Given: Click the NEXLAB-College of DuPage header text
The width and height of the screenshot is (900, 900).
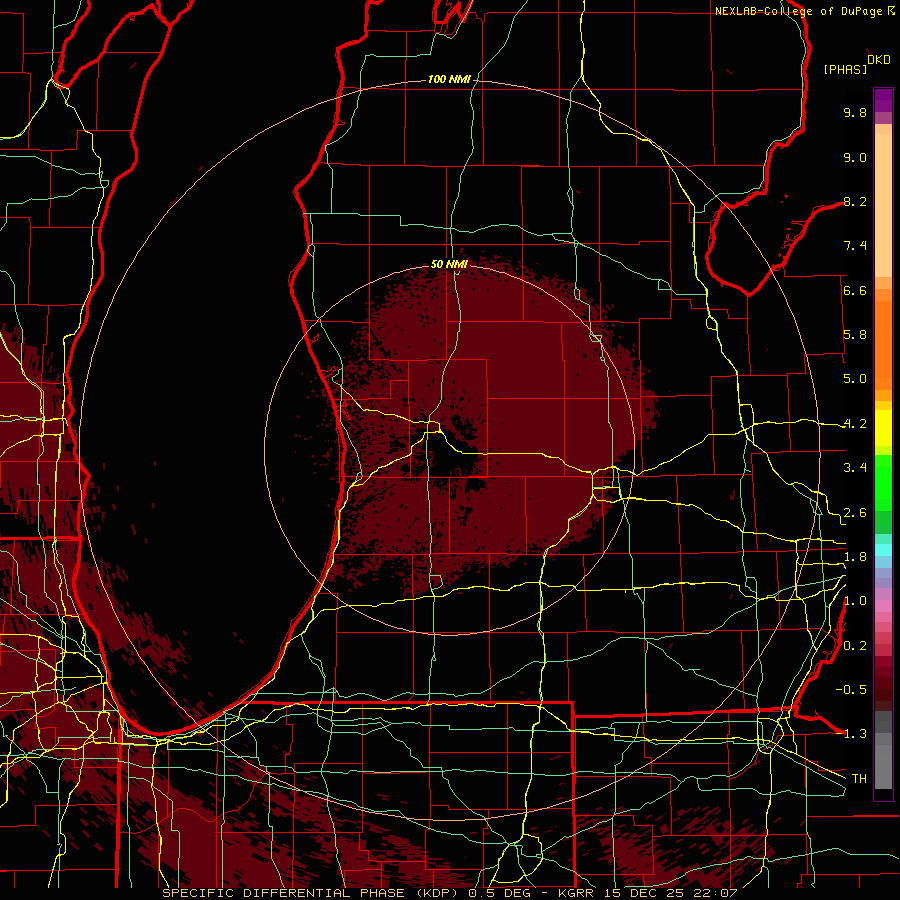Looking at the screenshot, I should [799, 11].
